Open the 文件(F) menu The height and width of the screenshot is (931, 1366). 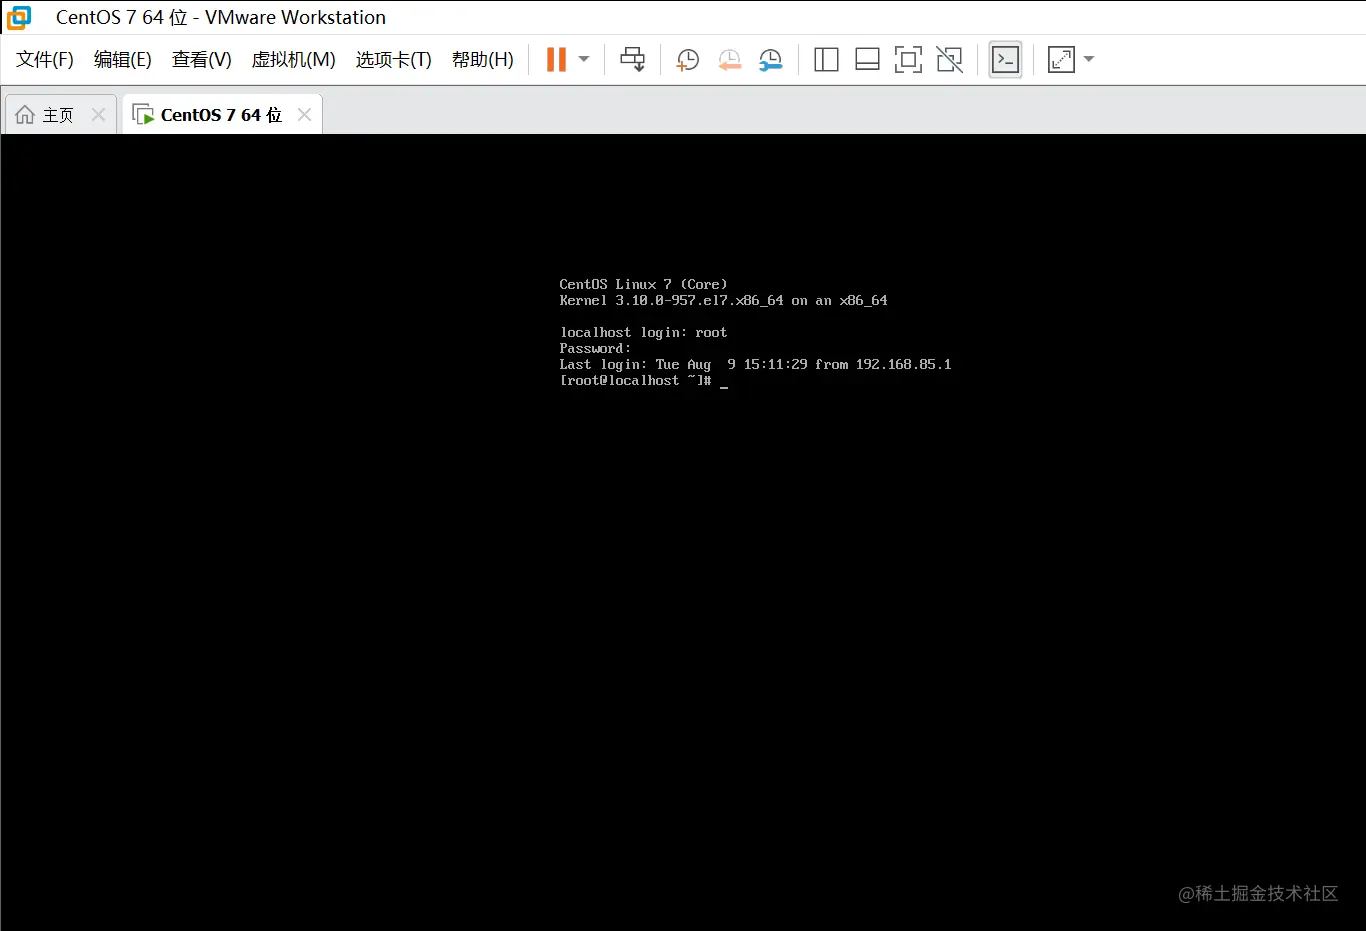45,60
